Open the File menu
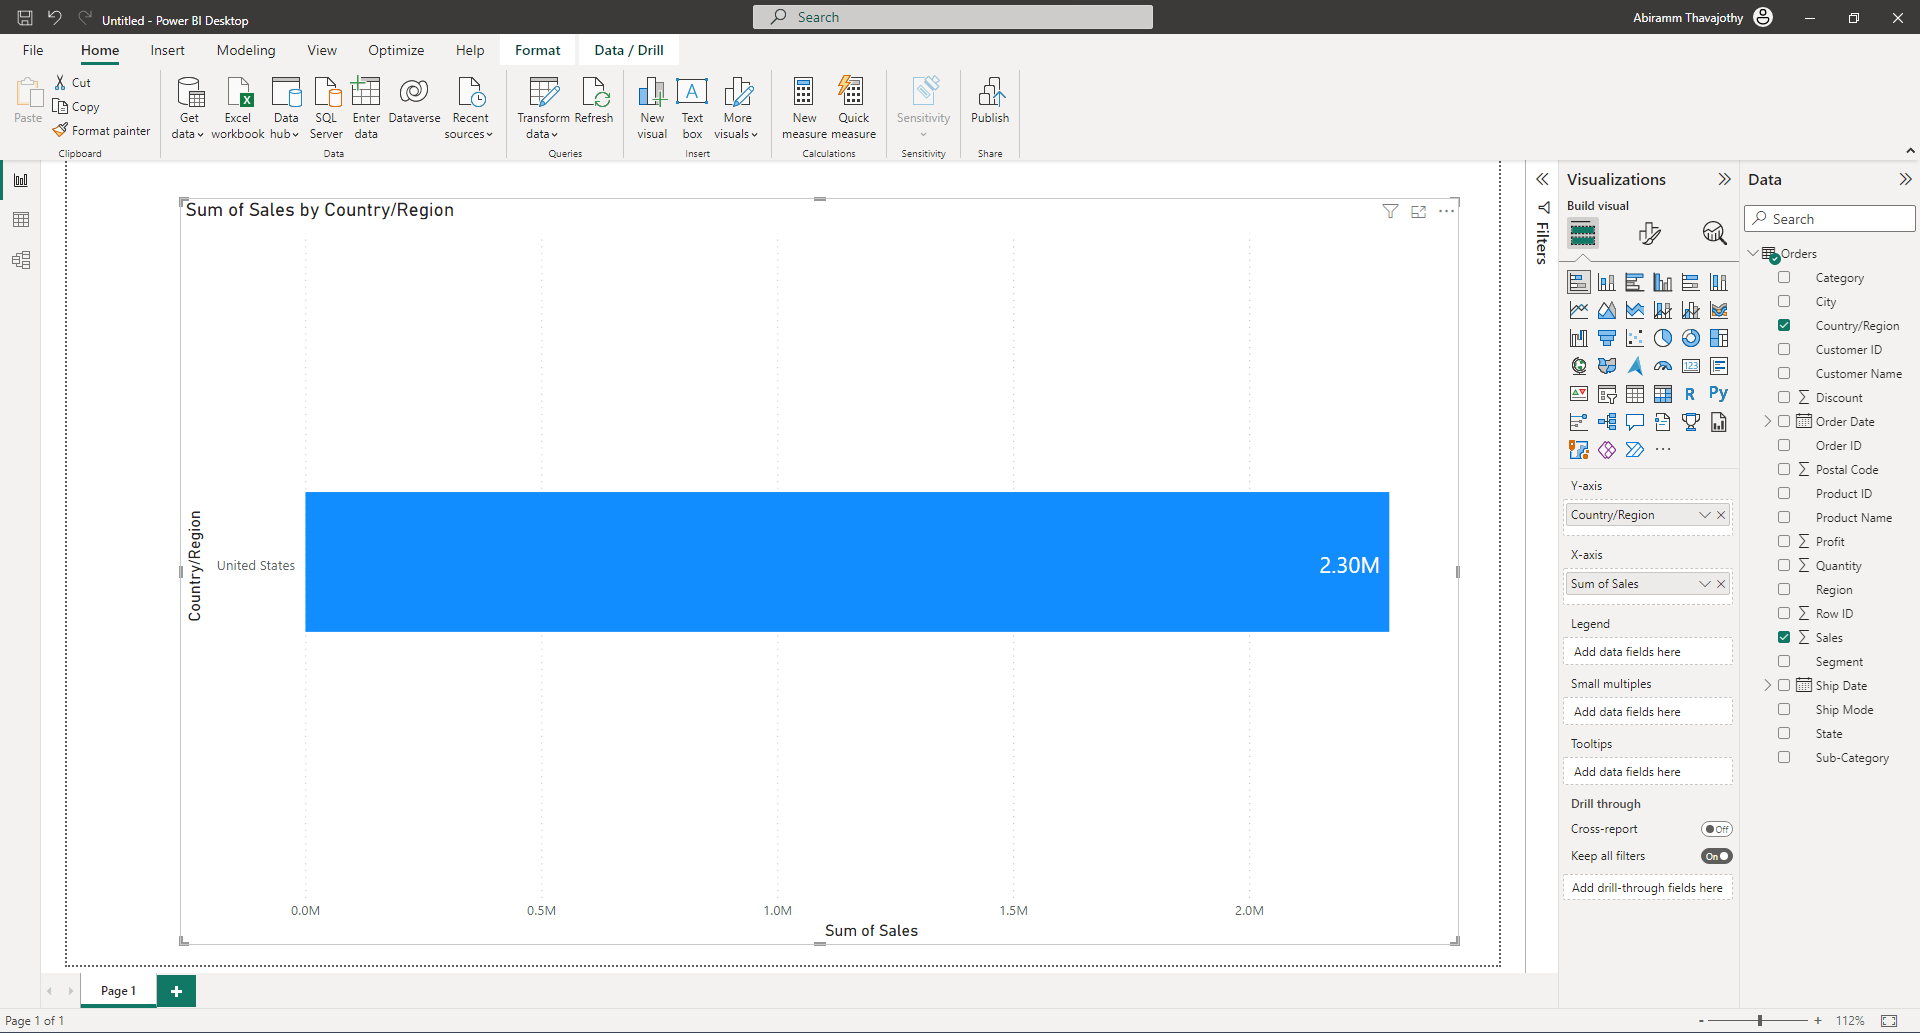Image resolution: width=1920 pixels, height=1033 pixels. click(33, 51)
